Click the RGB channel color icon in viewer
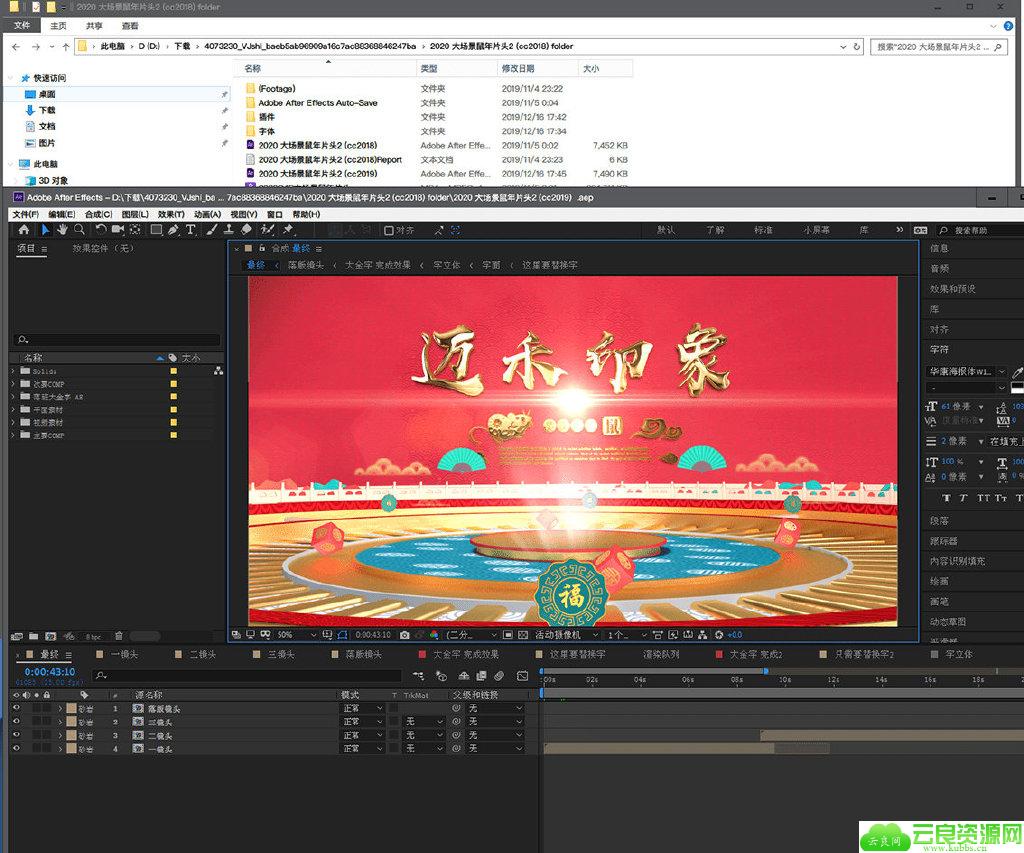Image resolution: width=1024 pixels, height=853 pixels. (x=434, y=635)
